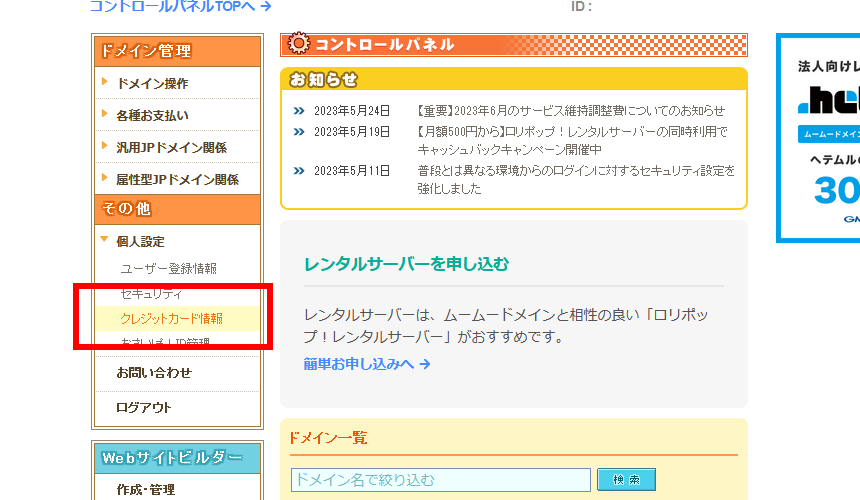
Task: Click the domain name filter input field
Action: 440,480
